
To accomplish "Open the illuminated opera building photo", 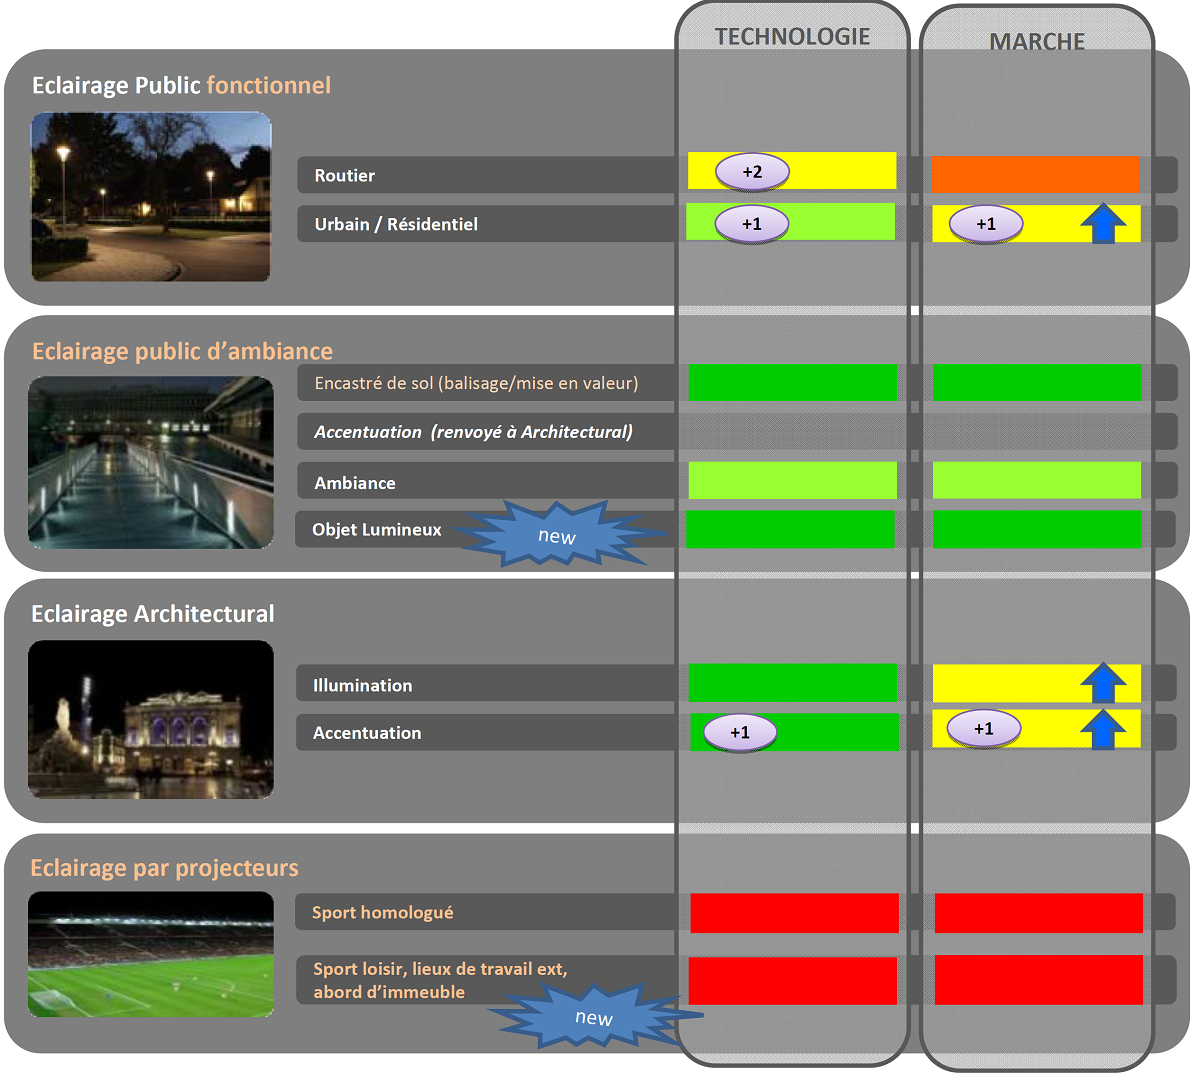I will (x=151, y=719).
